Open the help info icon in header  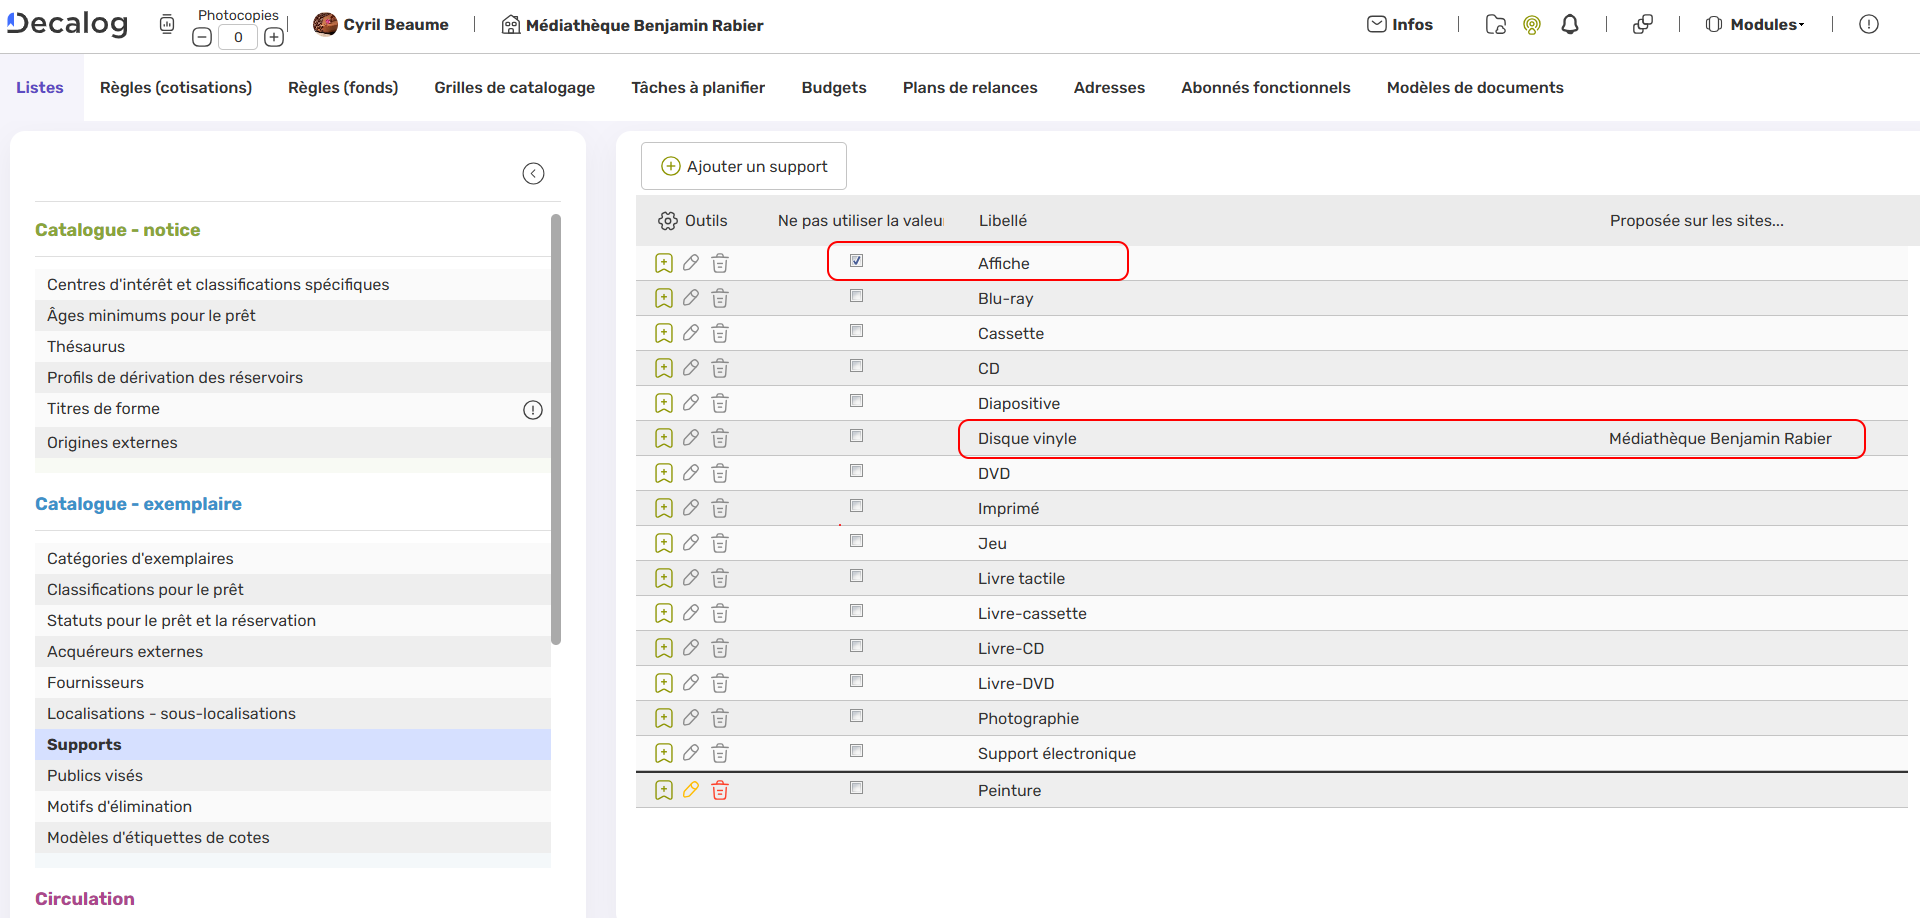point(1868,25)
